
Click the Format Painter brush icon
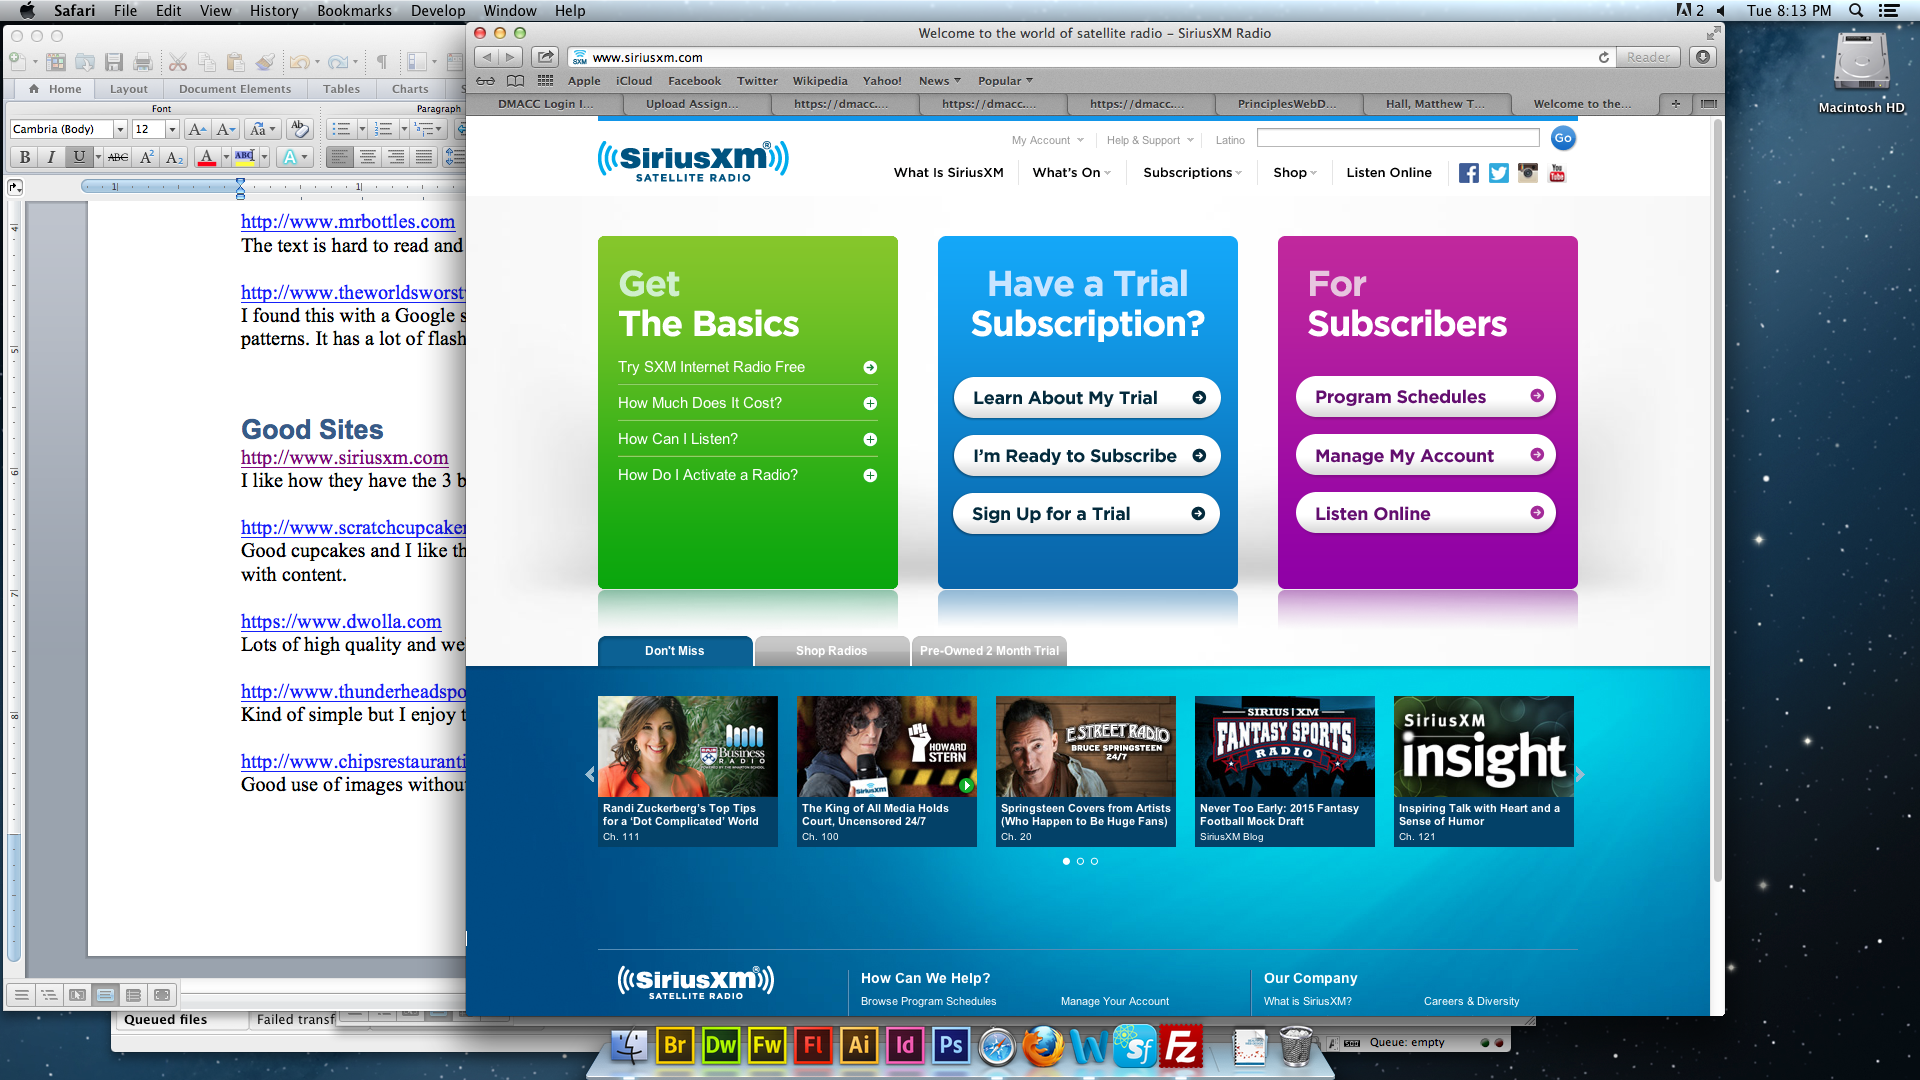click(x=264, y=62)
